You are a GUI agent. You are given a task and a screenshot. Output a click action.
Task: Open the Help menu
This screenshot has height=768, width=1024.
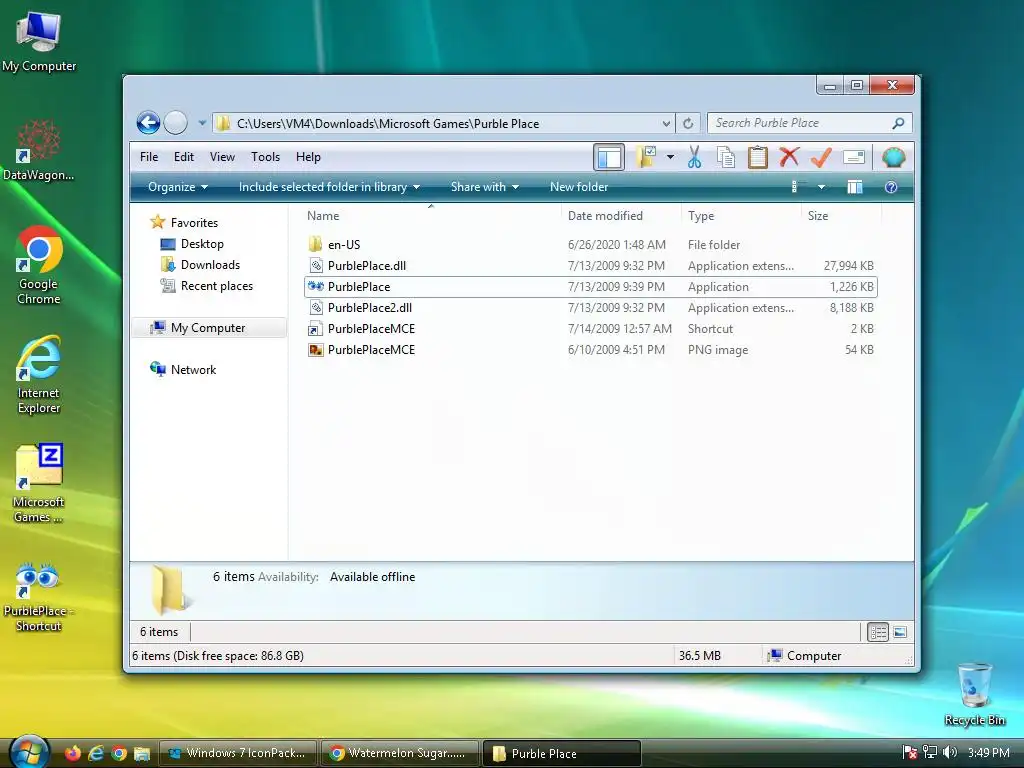[x=308, y=157]
